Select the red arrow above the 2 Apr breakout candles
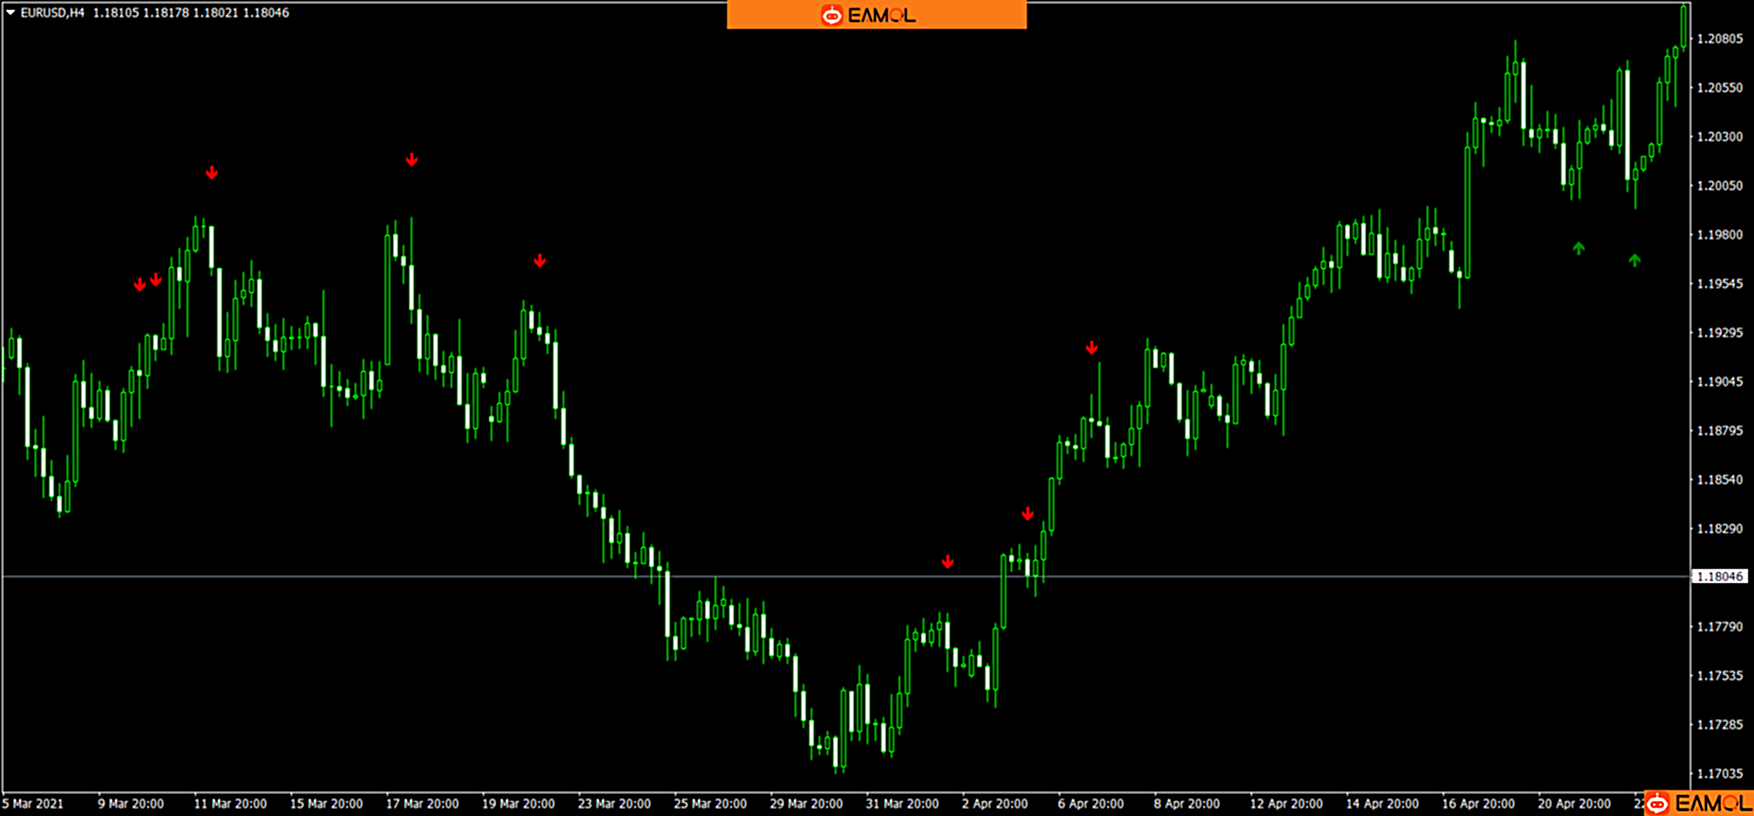The image size is (1754, 816). tap(1028, 514)
